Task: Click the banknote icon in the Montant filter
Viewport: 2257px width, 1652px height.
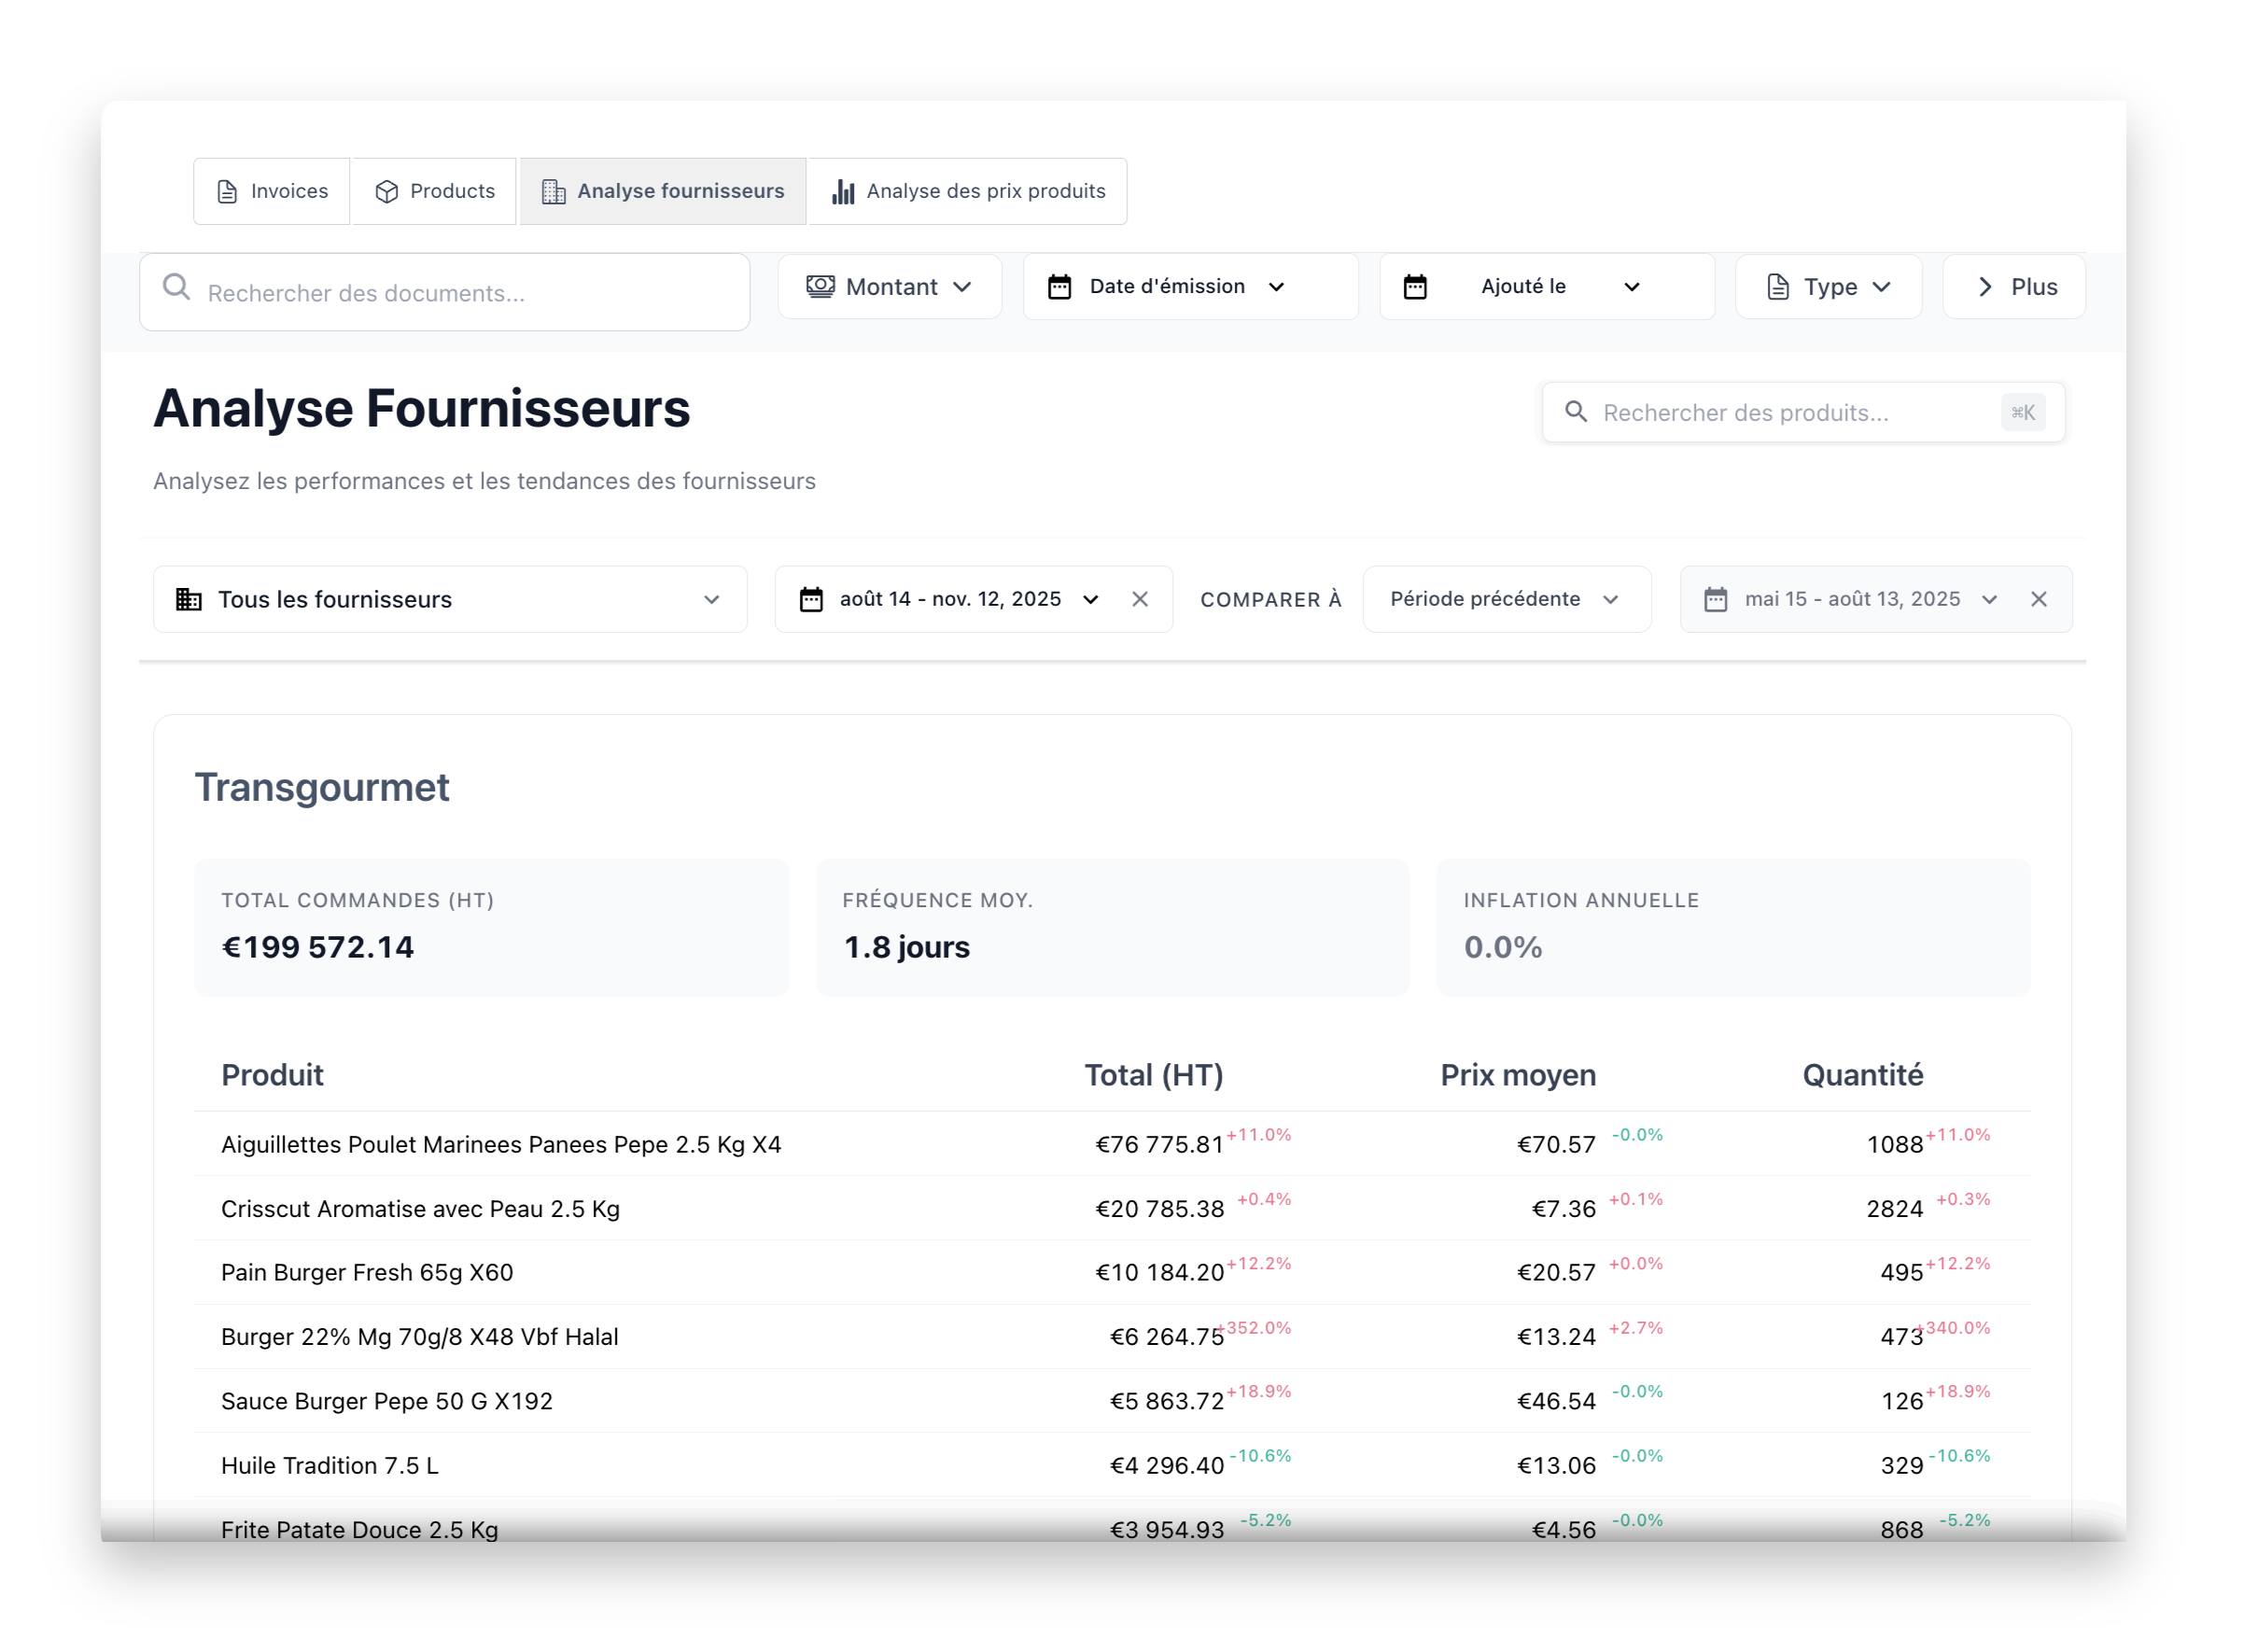Action: pyautogui.click(x=820, y=286)
